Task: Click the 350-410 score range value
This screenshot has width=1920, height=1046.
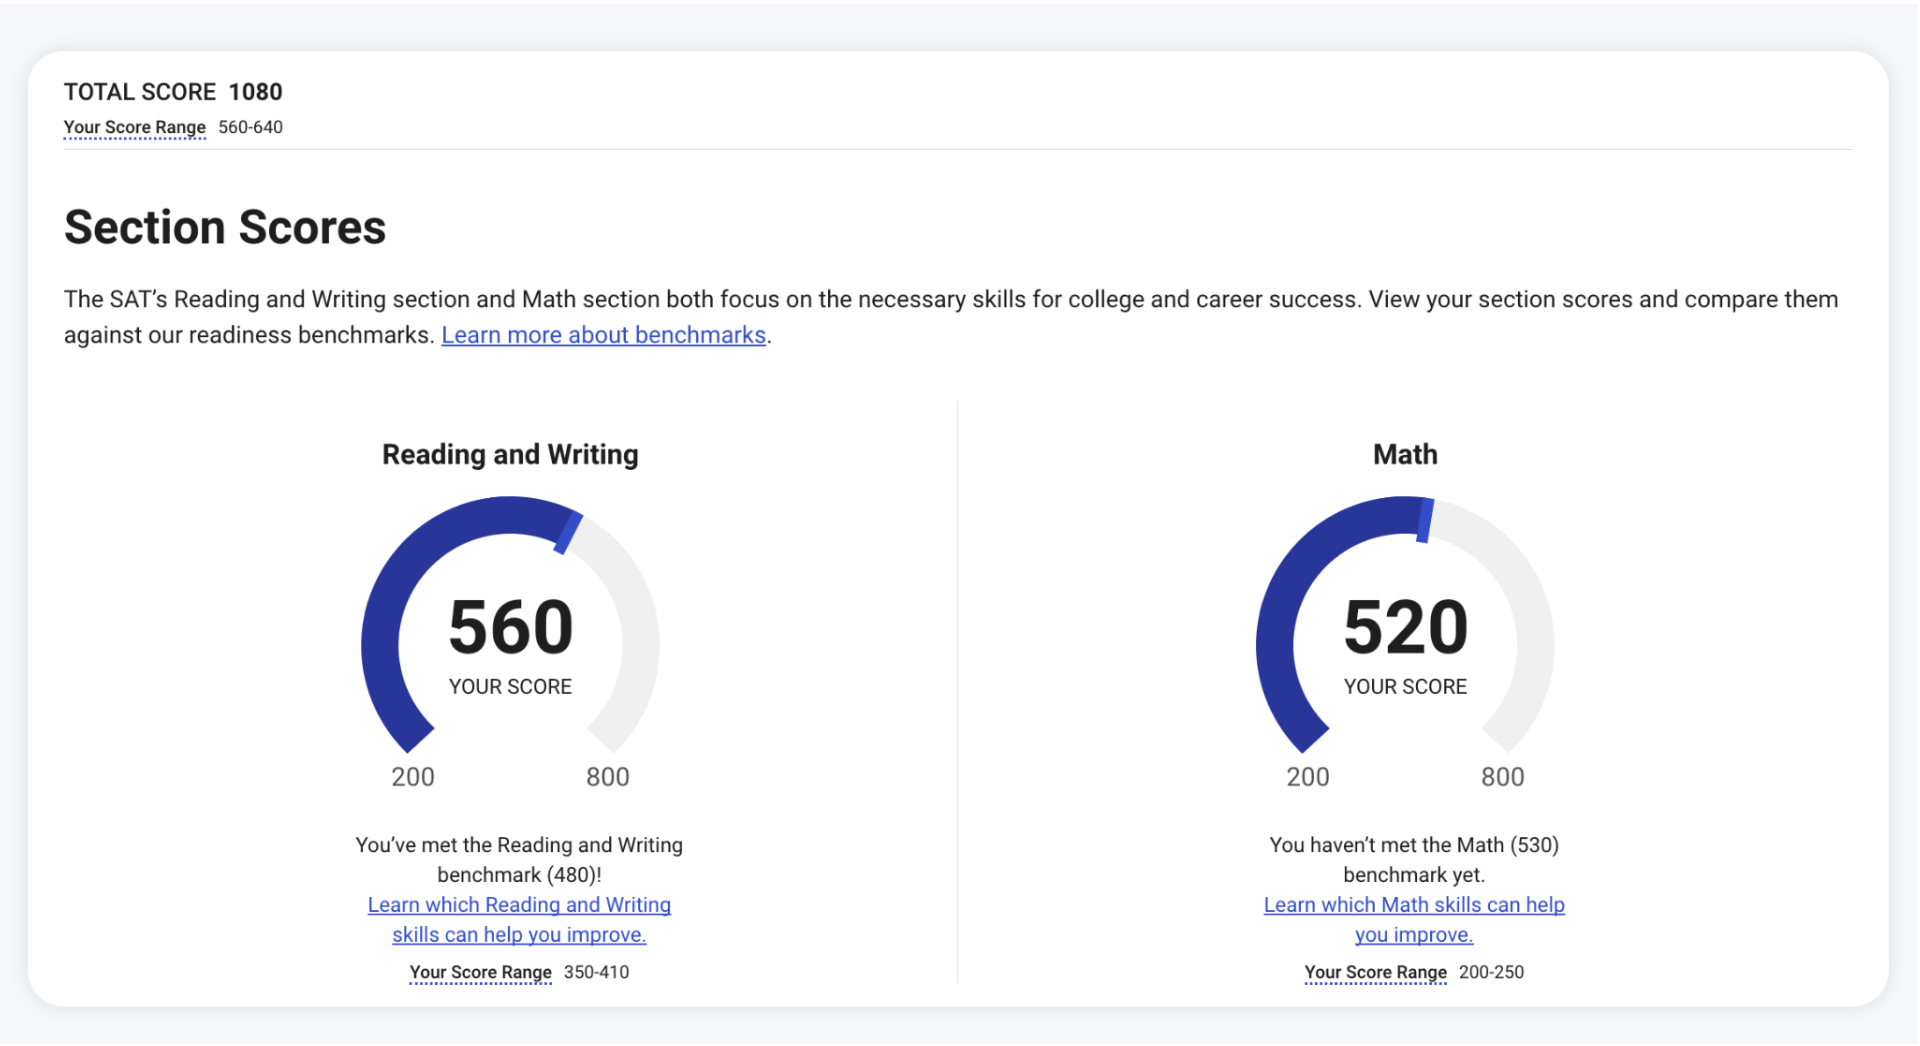Action: point(596,971)
